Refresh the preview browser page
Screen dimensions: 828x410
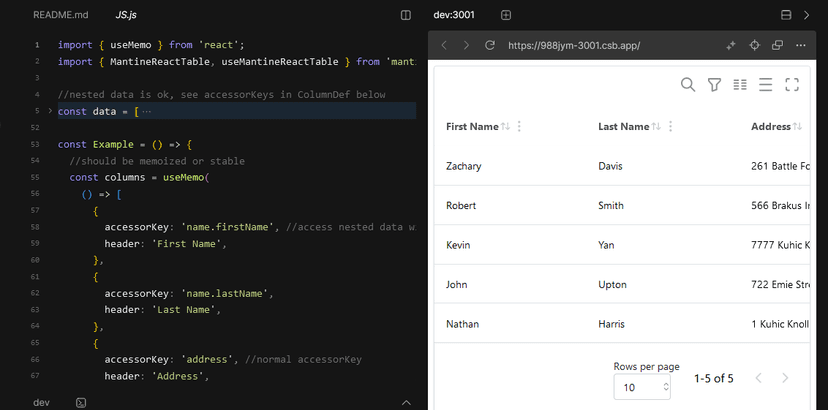(490, 45)
